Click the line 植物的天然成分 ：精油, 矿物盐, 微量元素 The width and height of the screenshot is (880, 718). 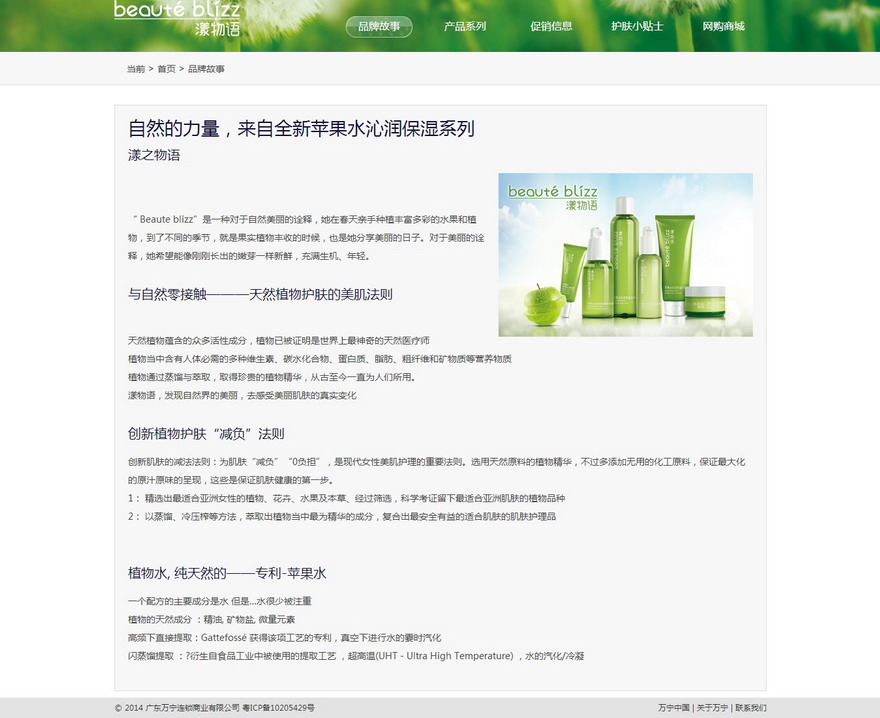212,619
